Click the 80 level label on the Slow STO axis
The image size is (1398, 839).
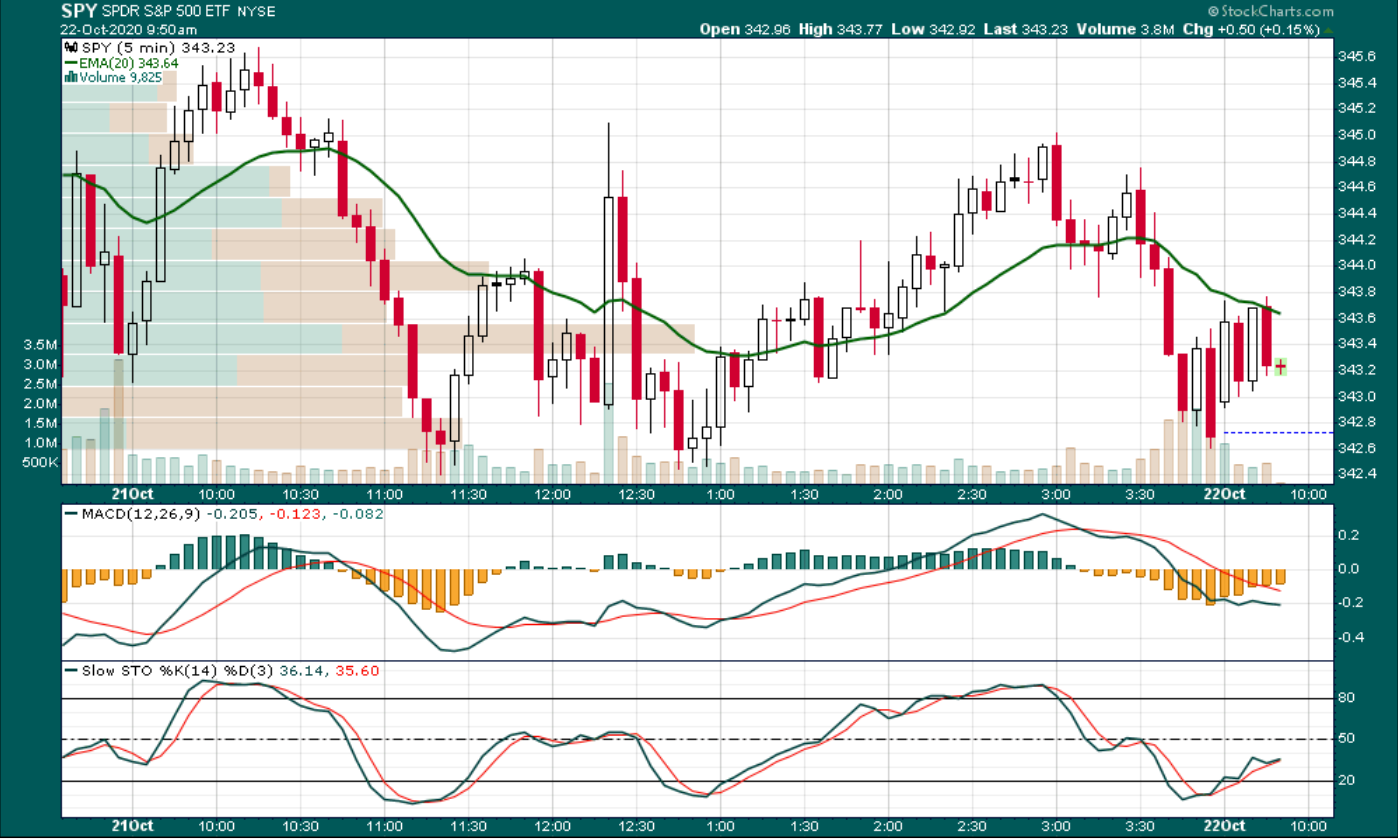tap(1346, 698)
